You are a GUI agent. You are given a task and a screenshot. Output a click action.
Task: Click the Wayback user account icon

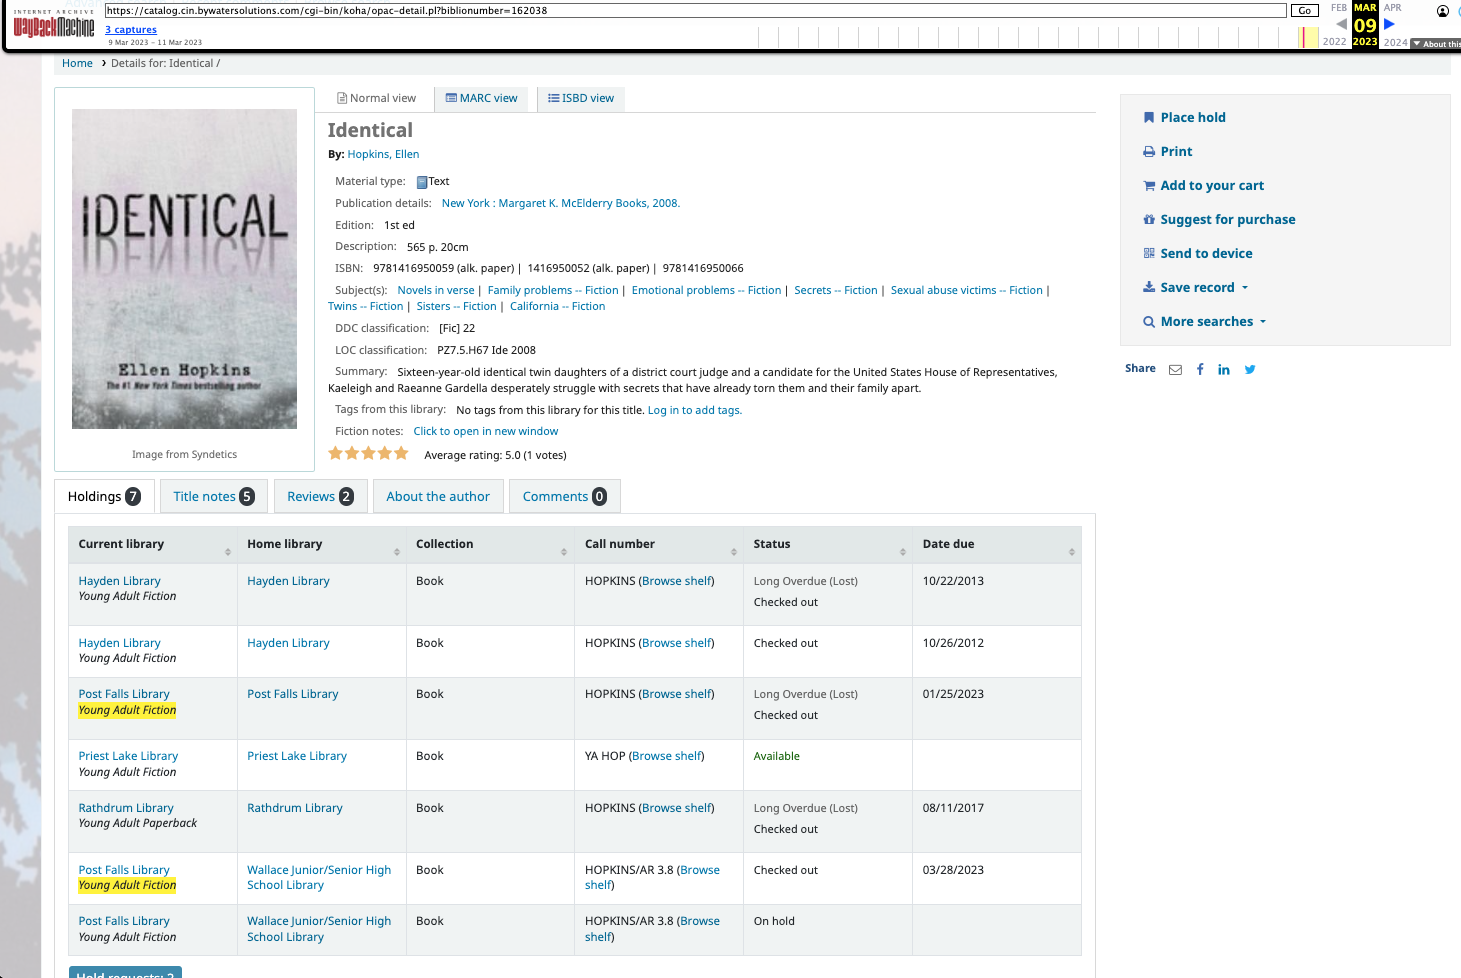pos(1443,11)
